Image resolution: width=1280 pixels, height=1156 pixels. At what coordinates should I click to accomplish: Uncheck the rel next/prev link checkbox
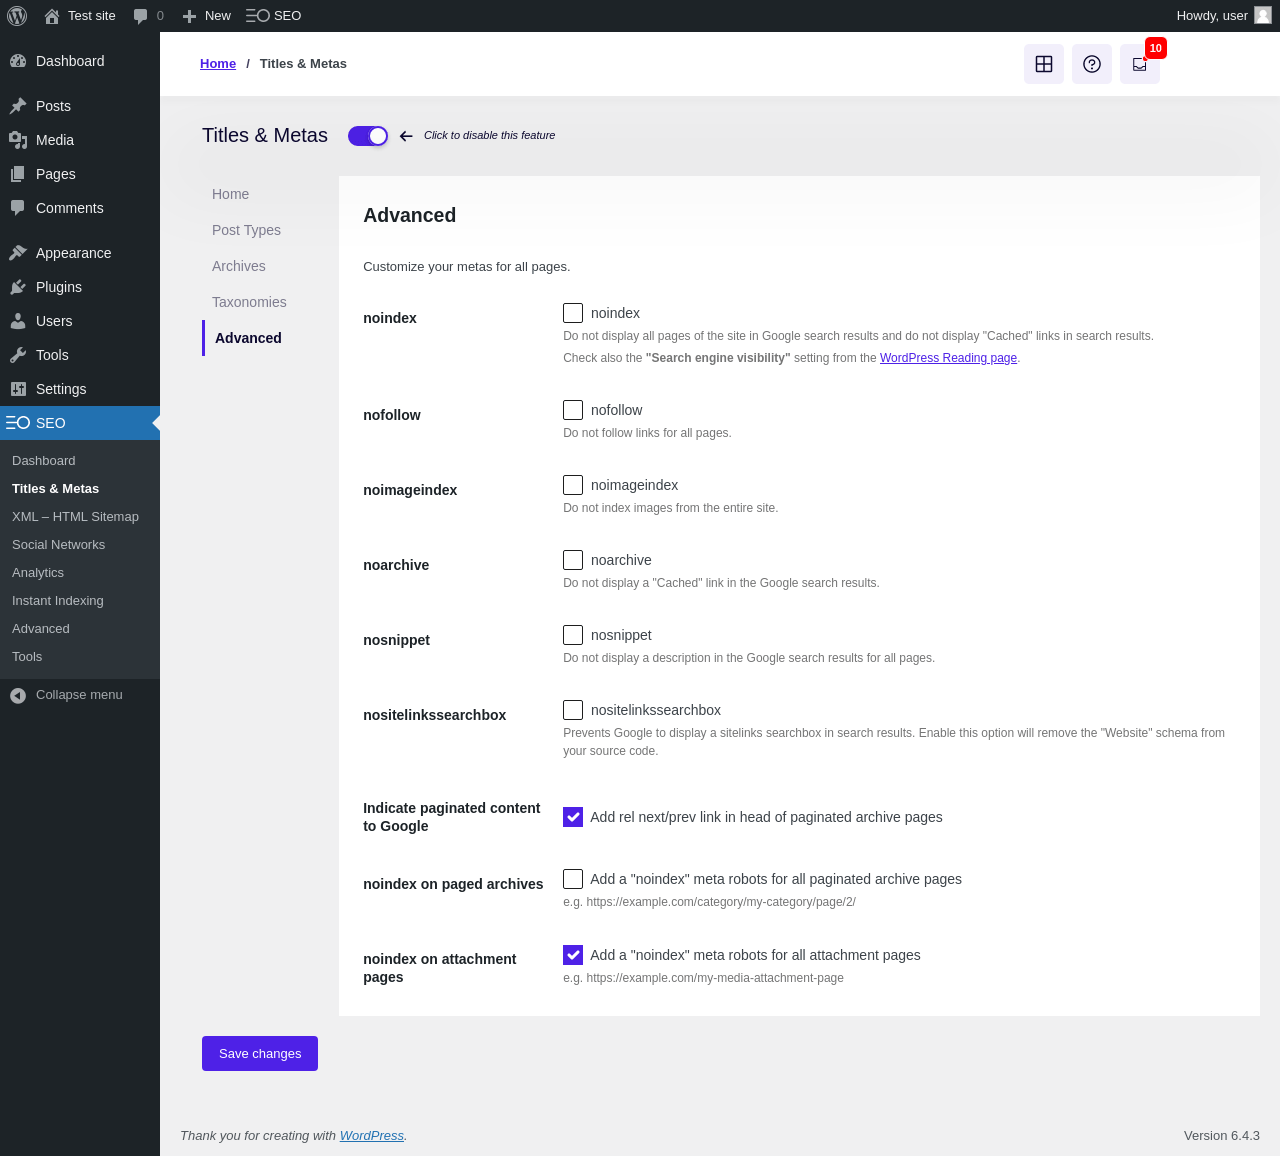pos(573,817)
